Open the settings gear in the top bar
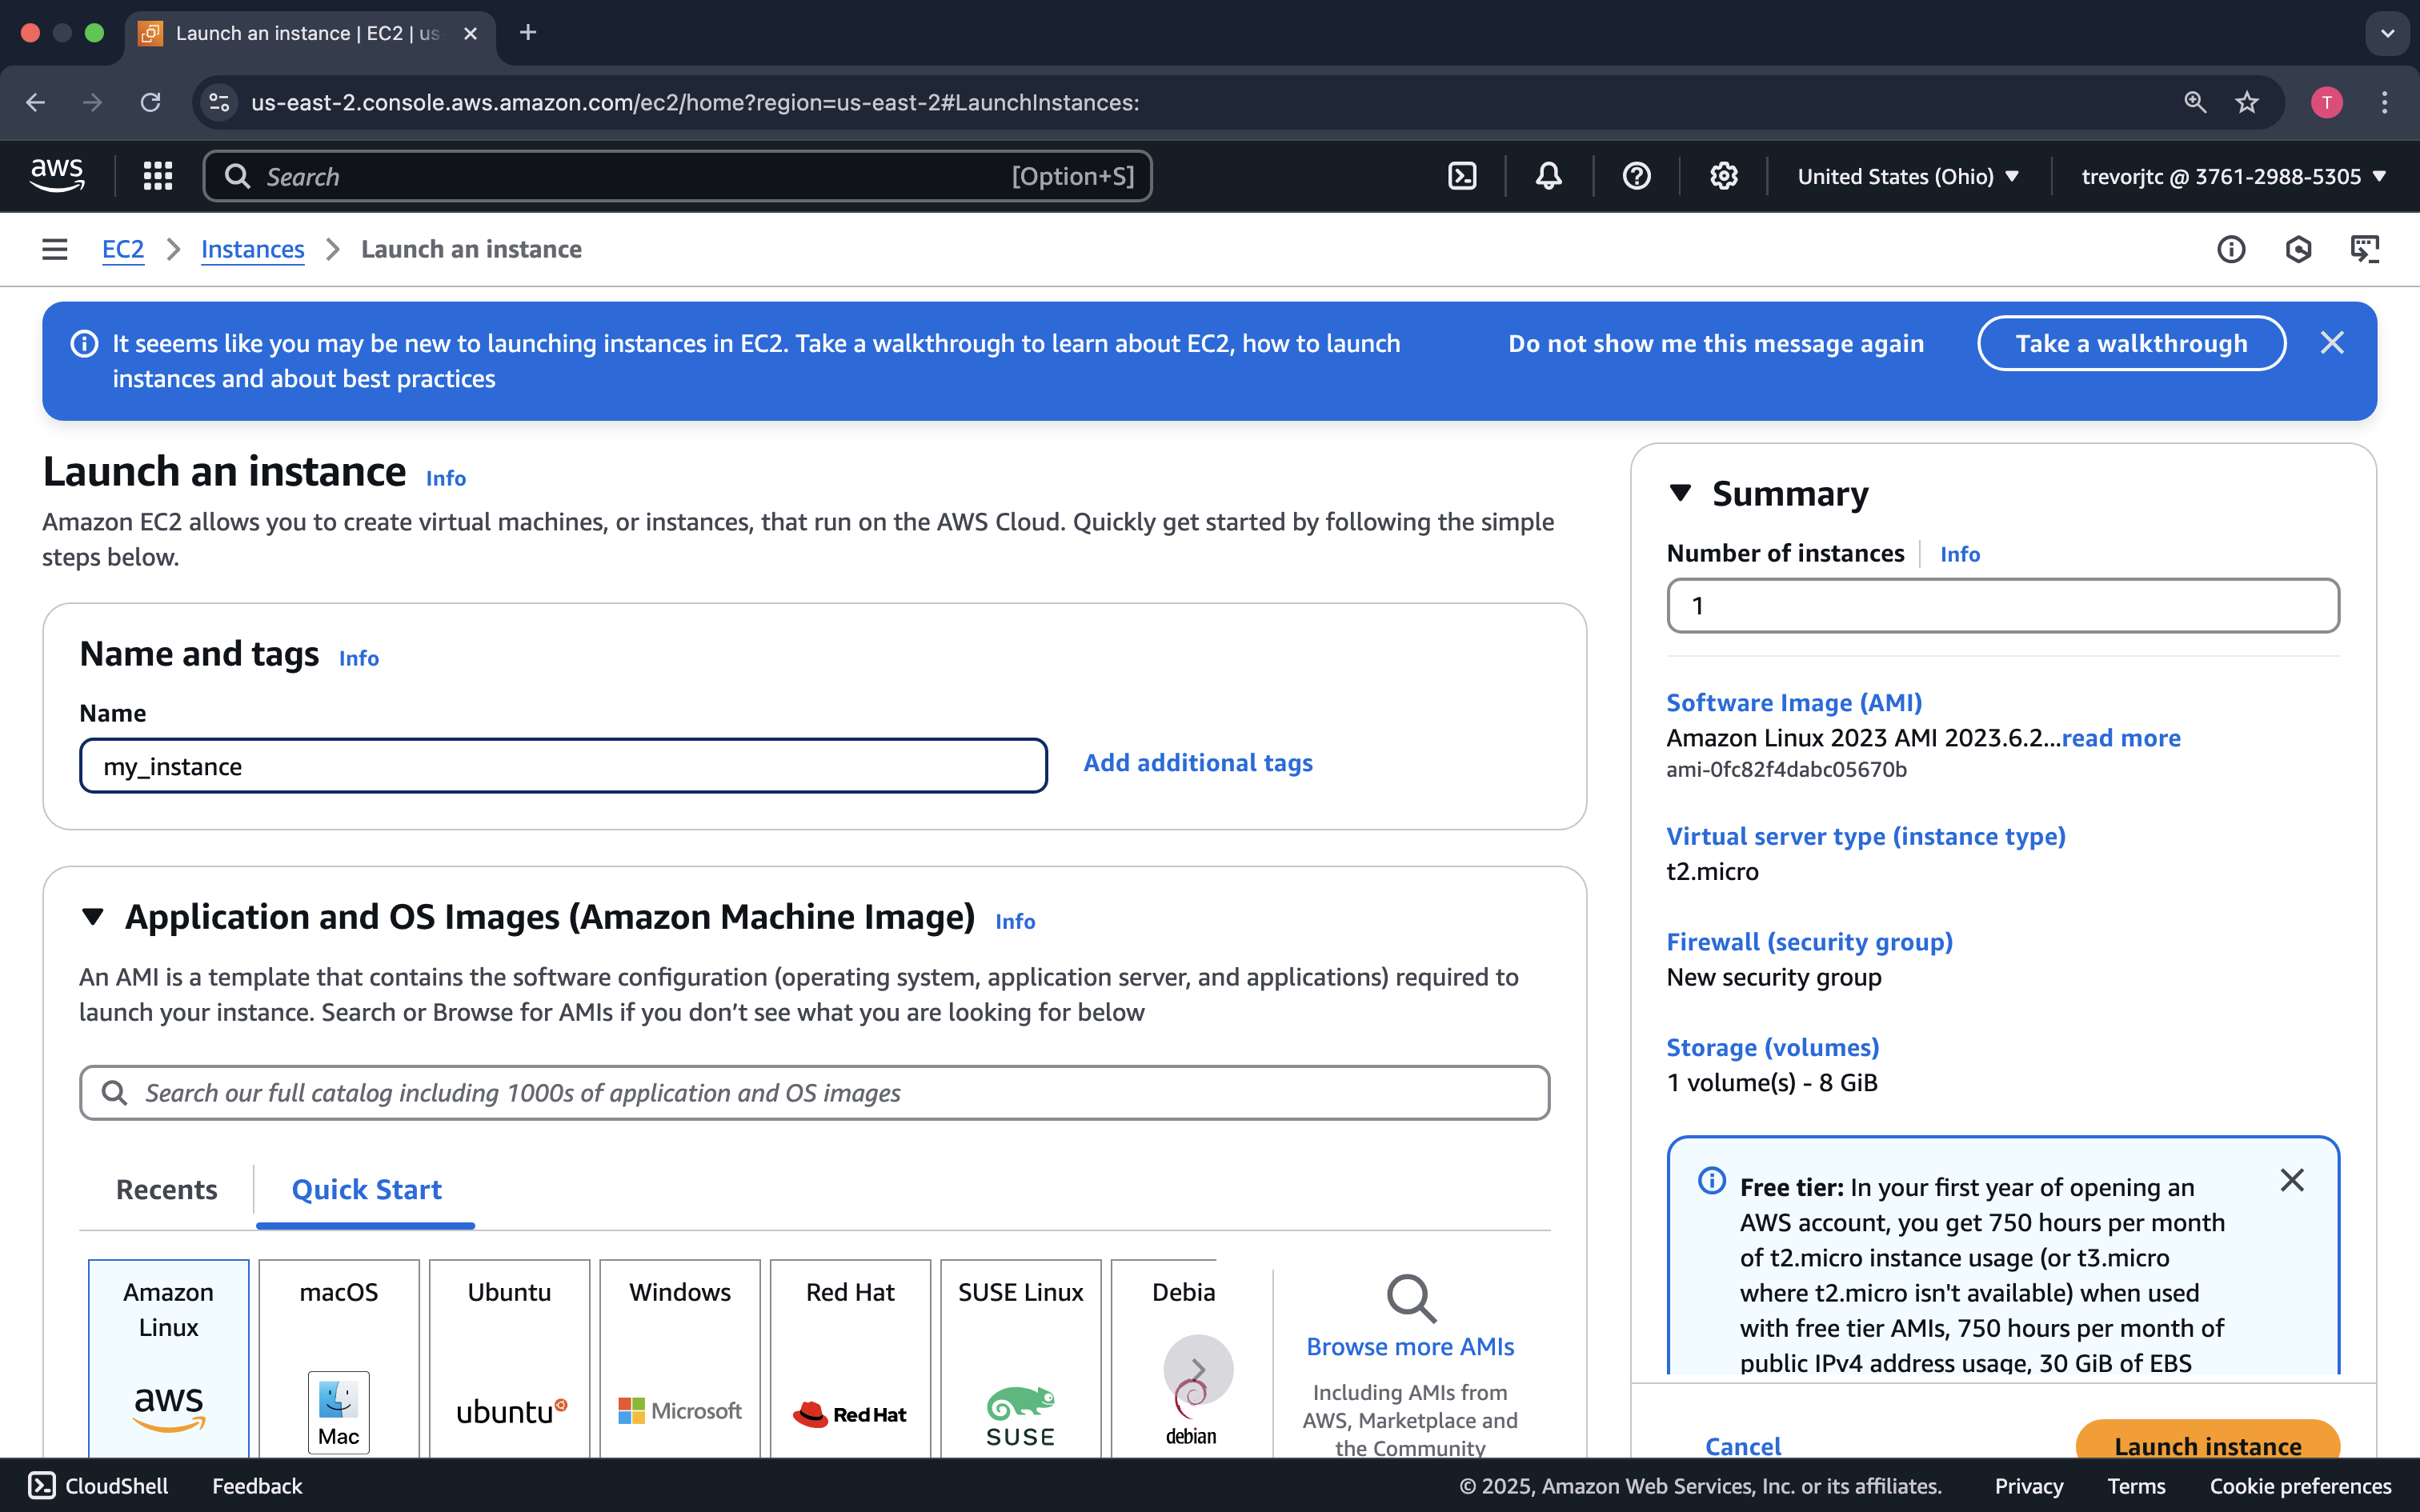The height and width of the screenshot is (1512, 2420). pos(1723,176)
